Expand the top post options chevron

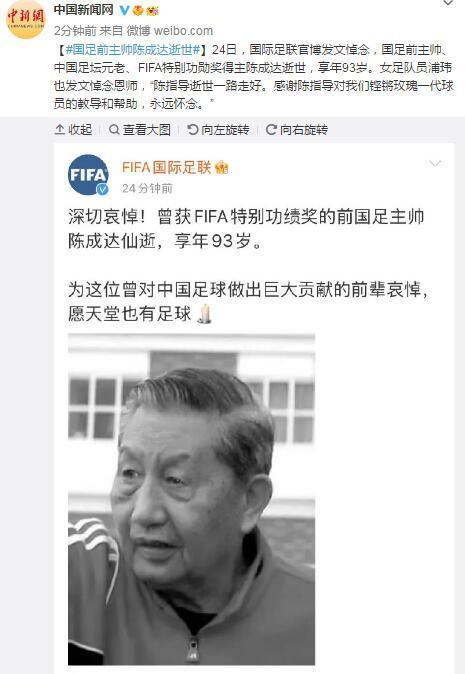(x=448, y=3)
